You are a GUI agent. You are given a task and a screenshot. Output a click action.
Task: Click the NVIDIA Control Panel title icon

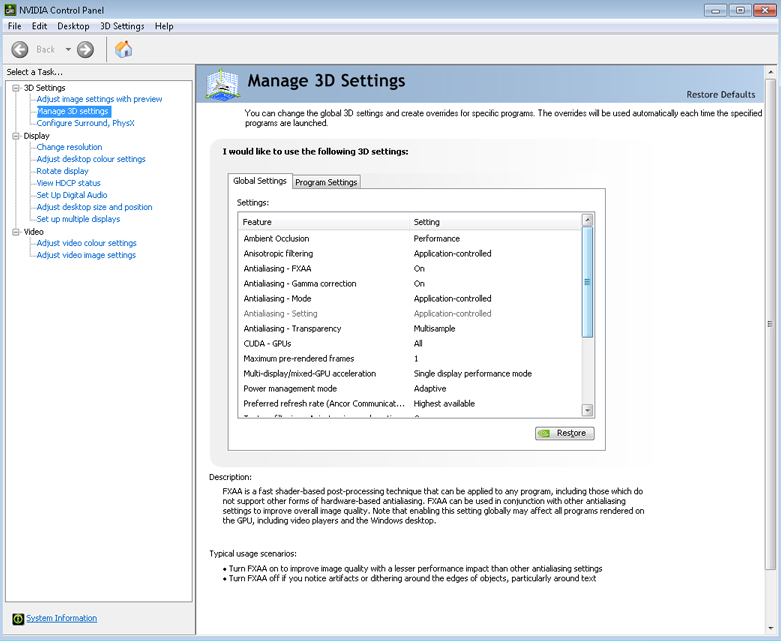[x=10, y=9]
